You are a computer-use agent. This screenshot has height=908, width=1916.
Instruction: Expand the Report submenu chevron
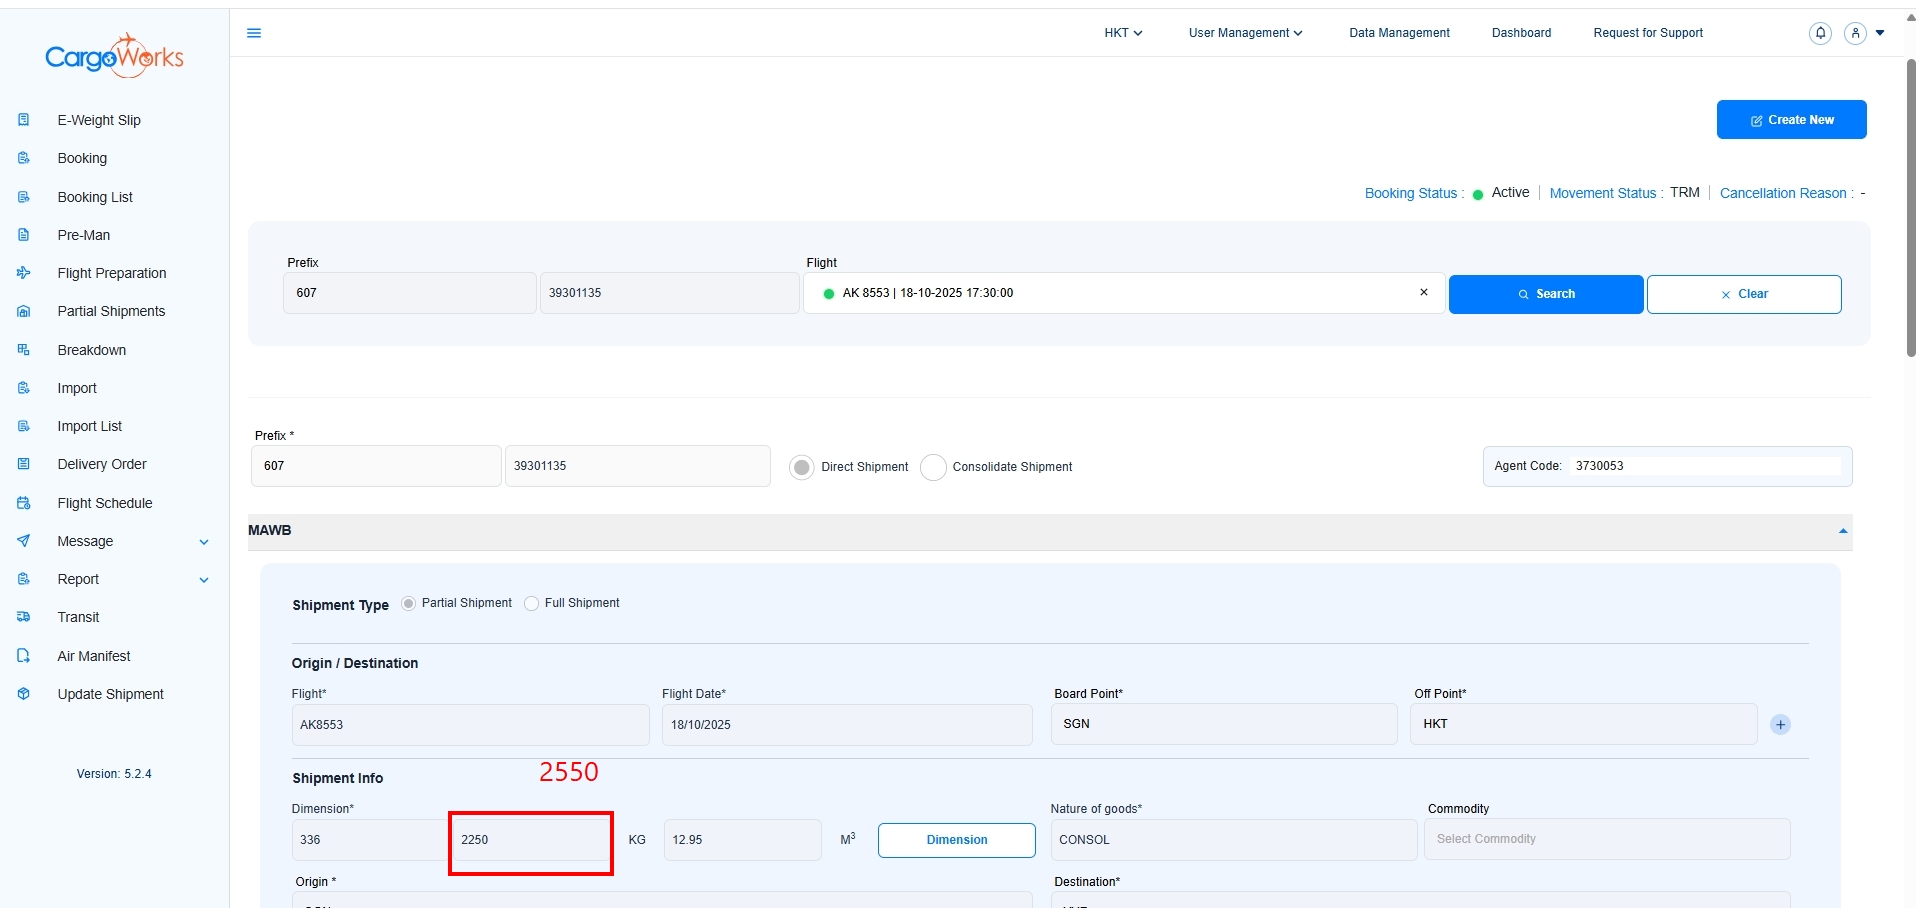(x=204, y=580)
